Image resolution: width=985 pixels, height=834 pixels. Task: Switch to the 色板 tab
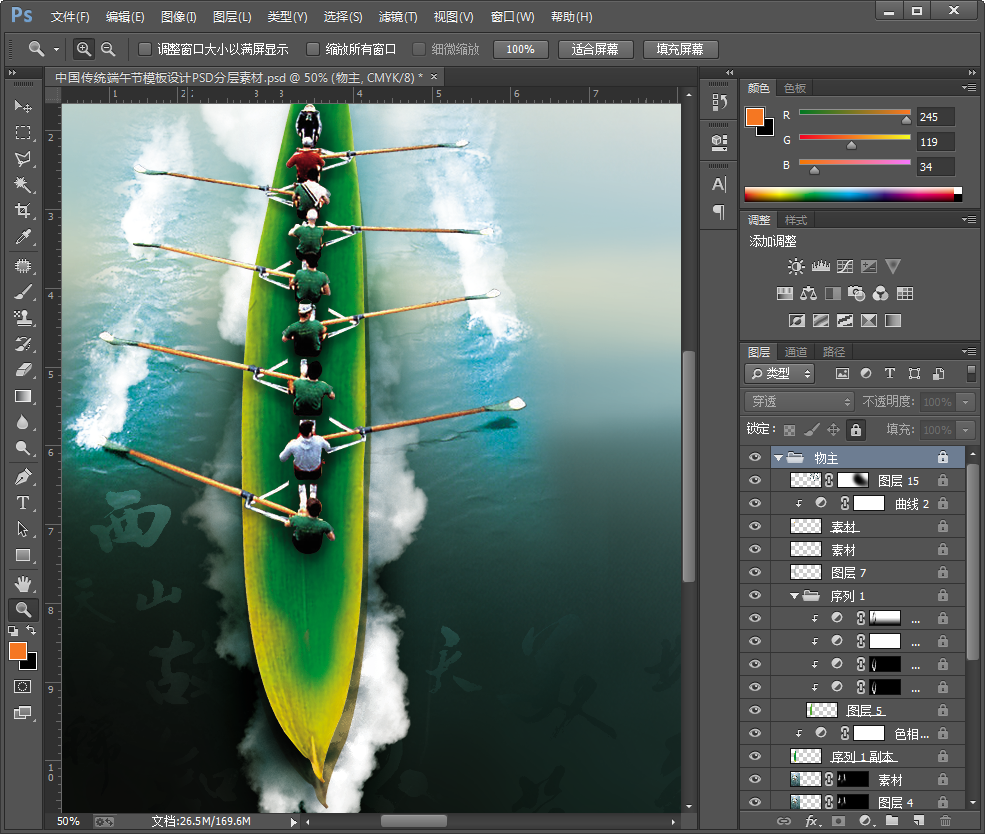pos(795,89)
